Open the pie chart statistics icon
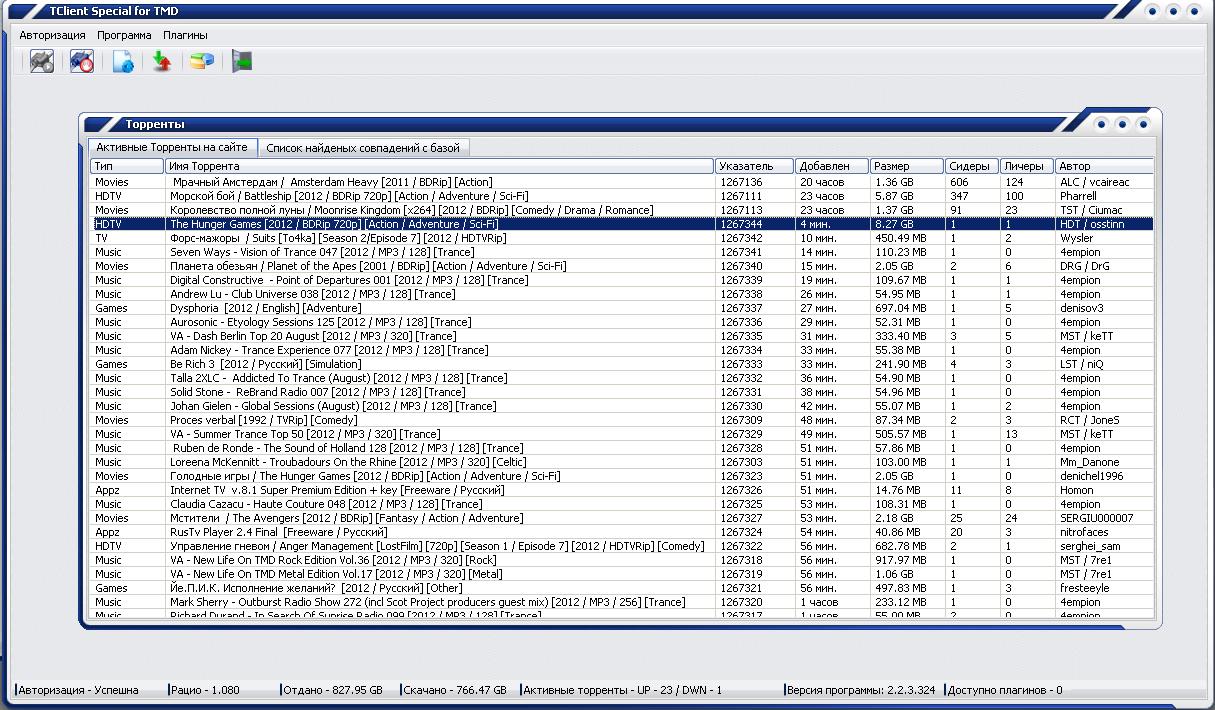The image size is (1215, 710). tap(202, 62)
